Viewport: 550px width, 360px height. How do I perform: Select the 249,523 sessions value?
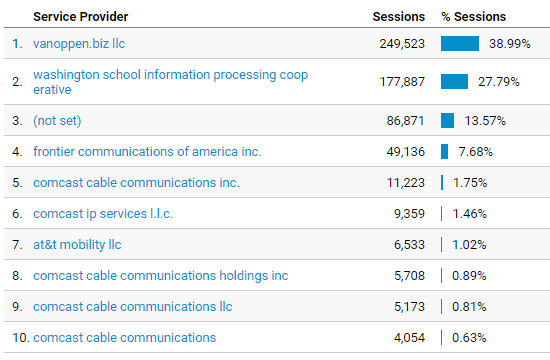point(402,44)
